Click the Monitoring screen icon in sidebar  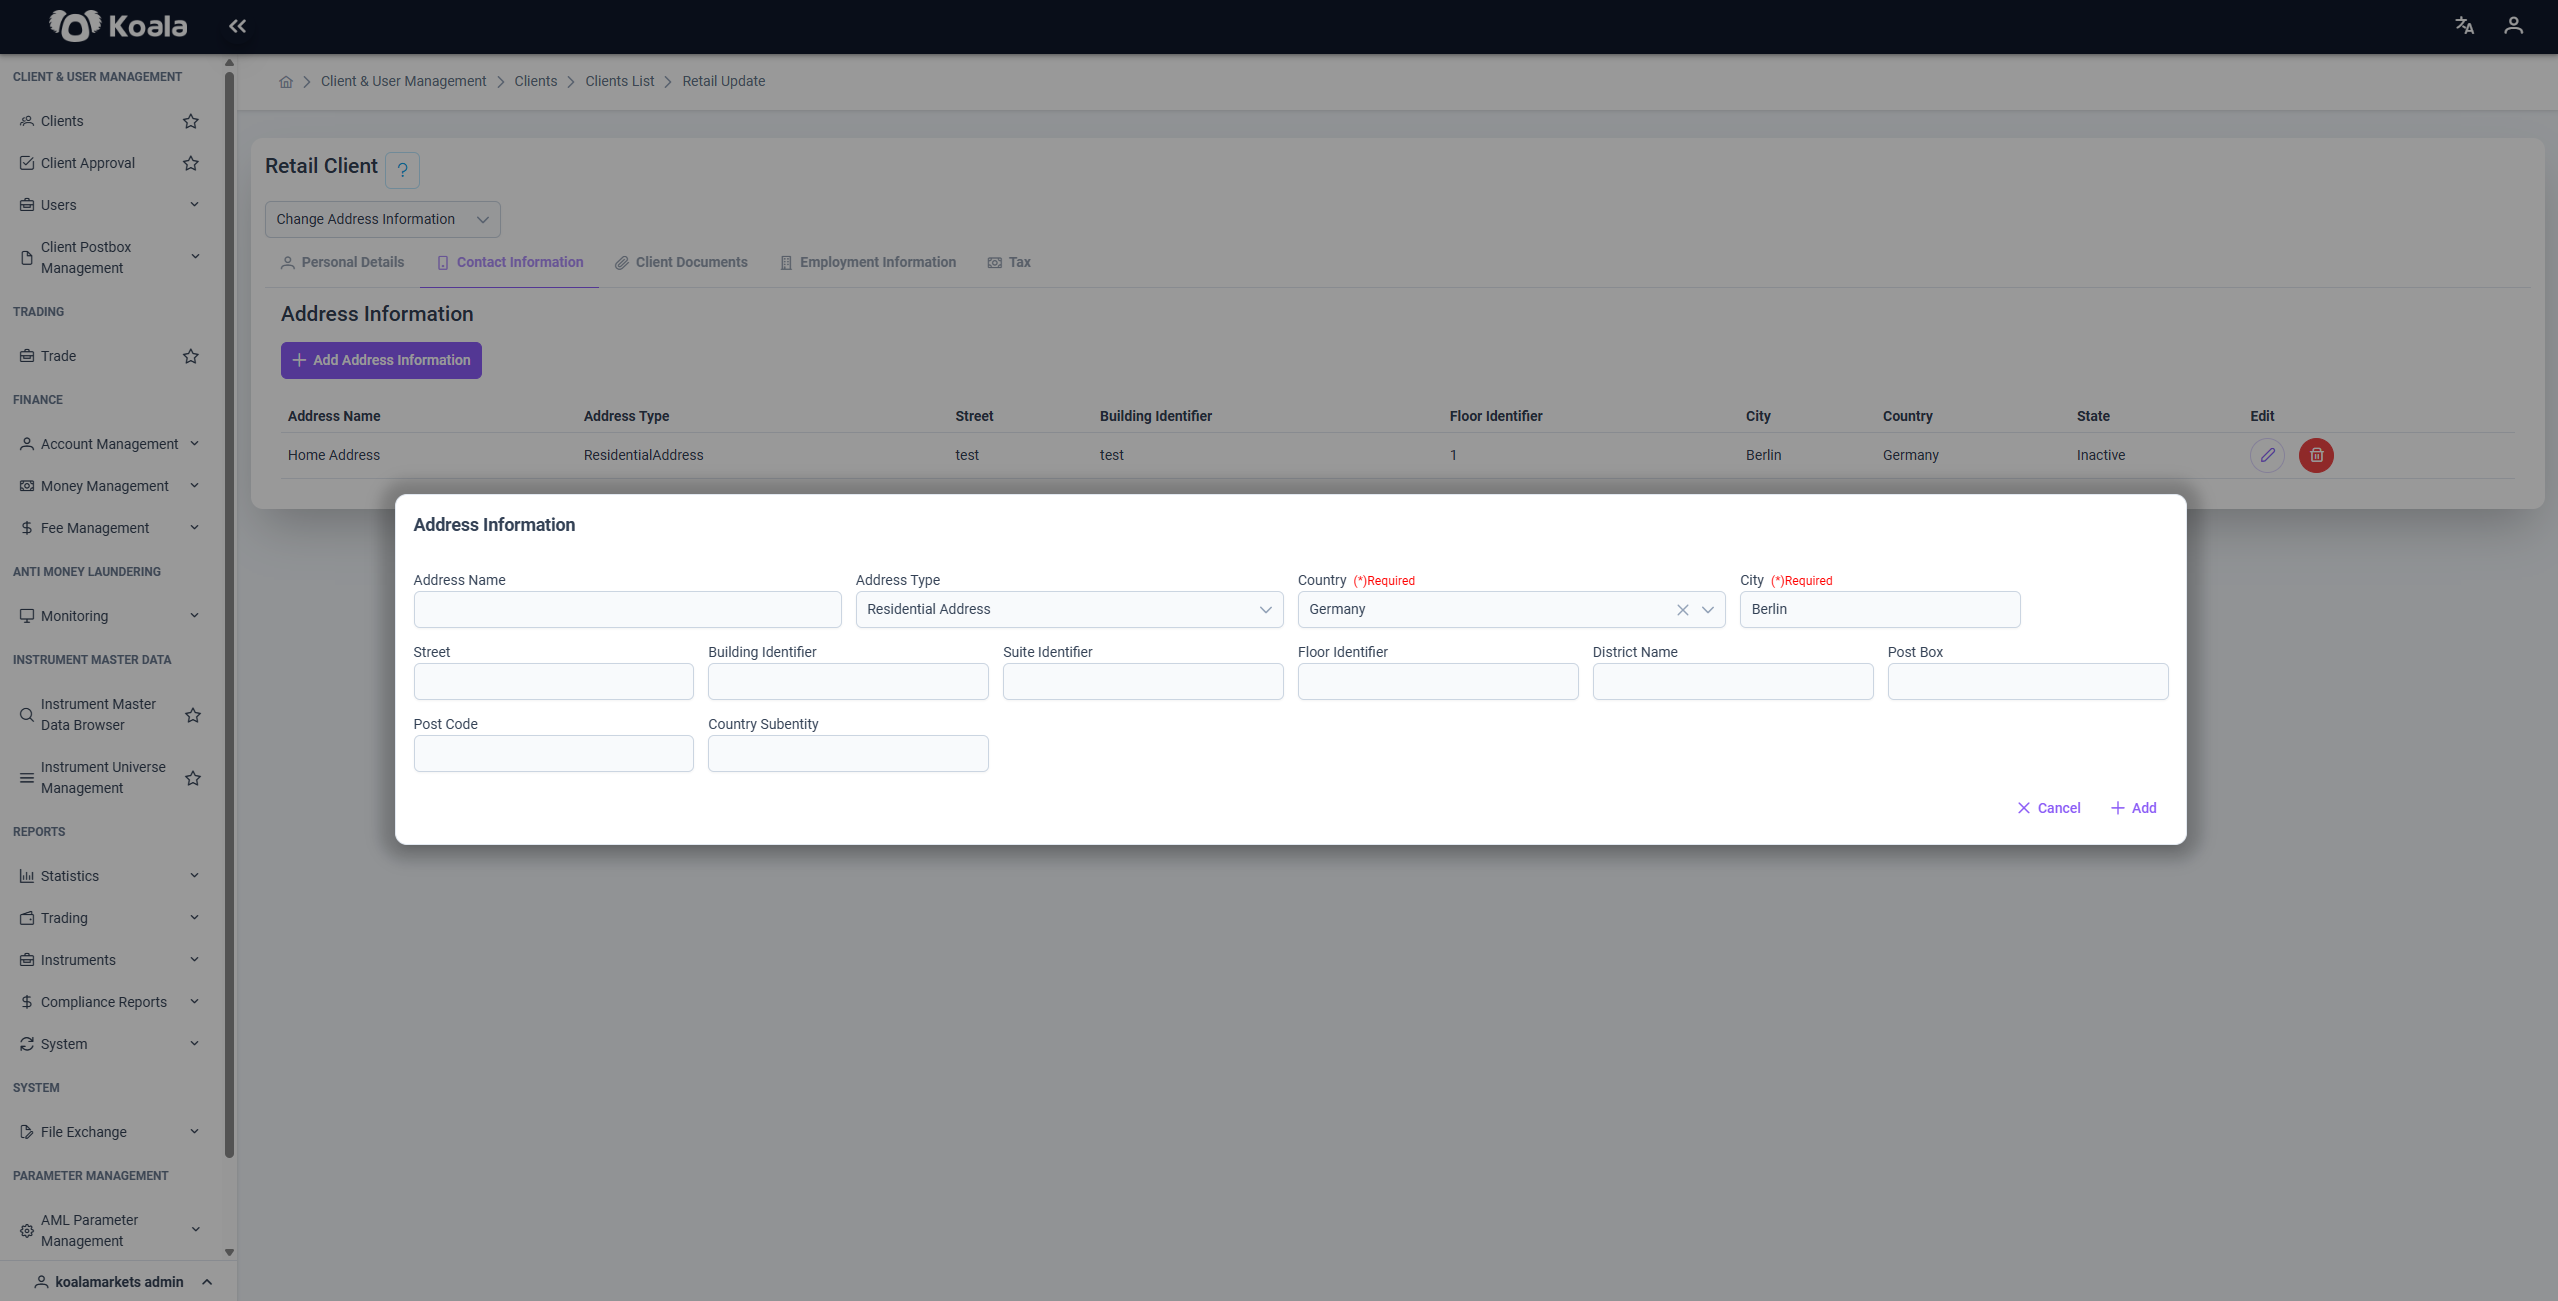(x=27, y=616)
